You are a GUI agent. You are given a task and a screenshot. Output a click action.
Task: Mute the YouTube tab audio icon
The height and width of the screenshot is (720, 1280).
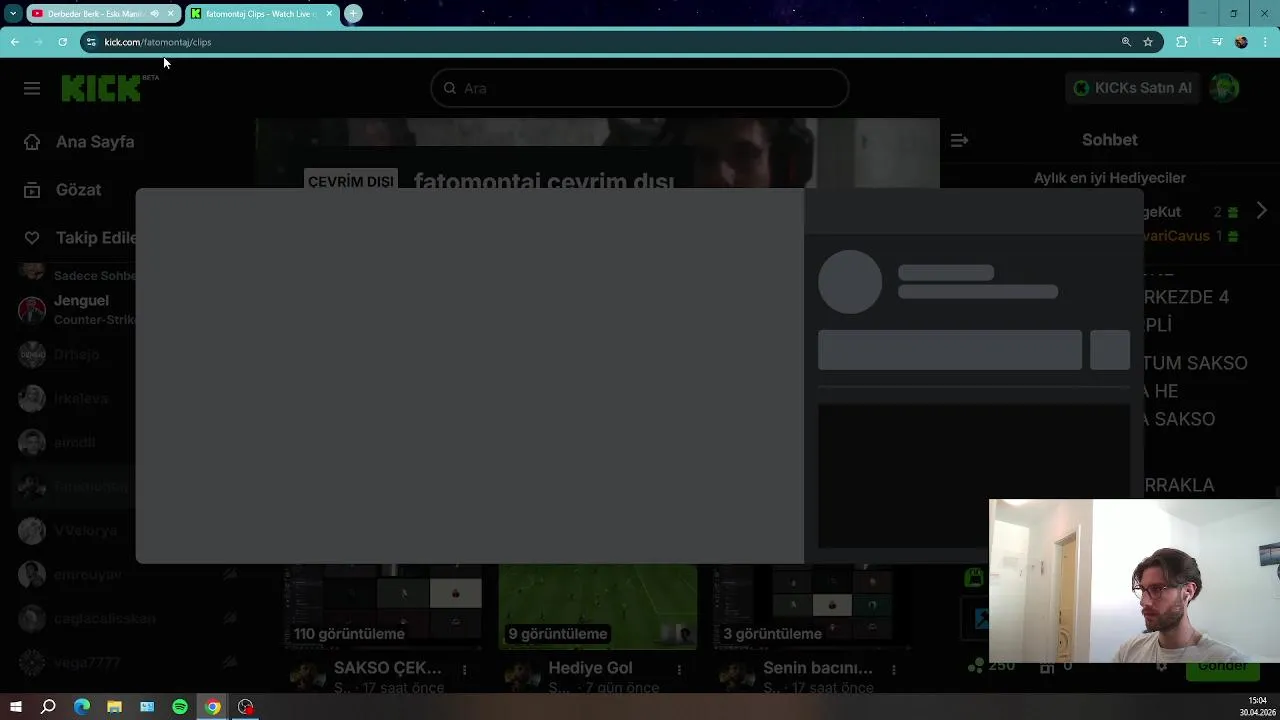pos(154,14)
